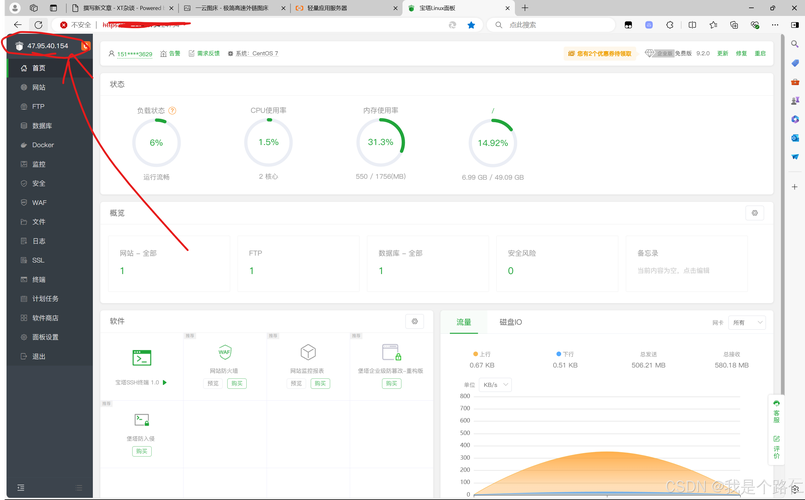Image resolution: width=805 pixels, height=500 pixels.
Task: Click the 备忘录 memo card to edit
Action: pos(686,263)
